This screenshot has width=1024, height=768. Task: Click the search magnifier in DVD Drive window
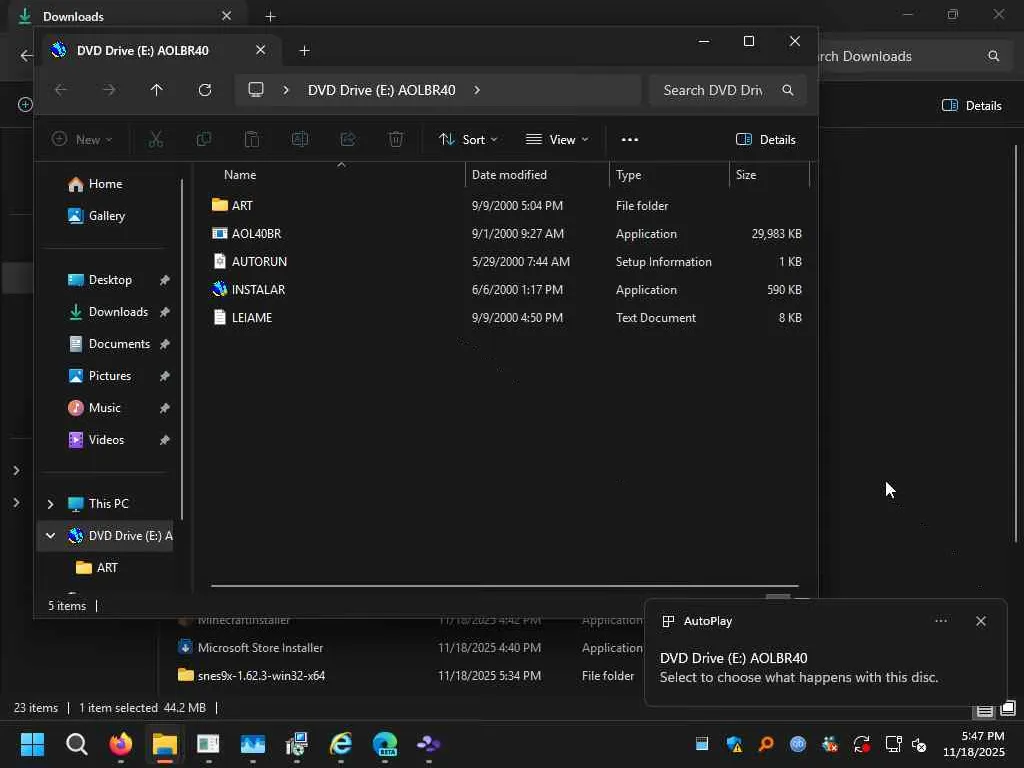coord(788,90)
